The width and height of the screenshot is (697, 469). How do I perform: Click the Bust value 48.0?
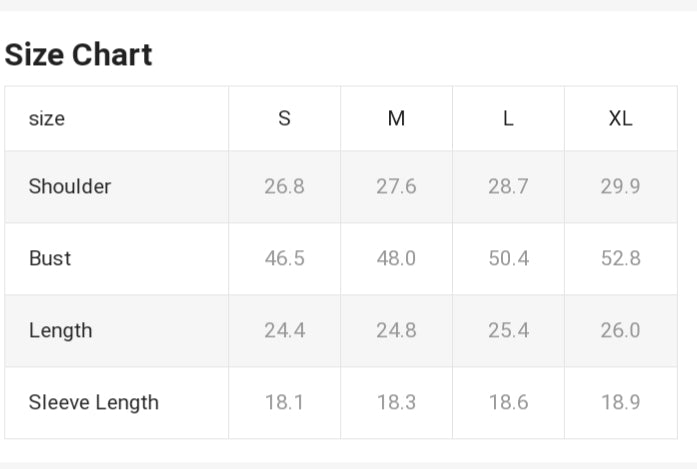click(x=396, y=258)
